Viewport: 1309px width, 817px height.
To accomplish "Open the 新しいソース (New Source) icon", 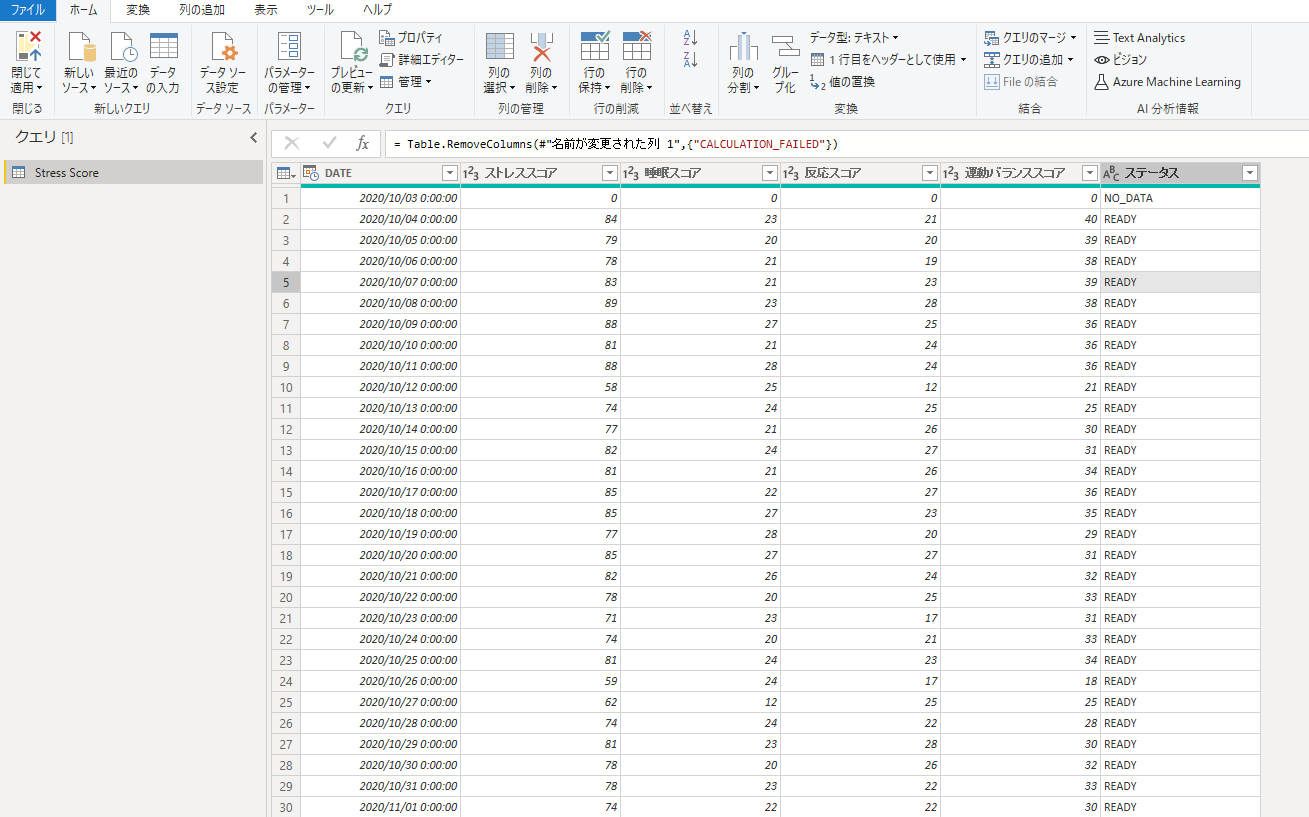I will click(80, 46).
